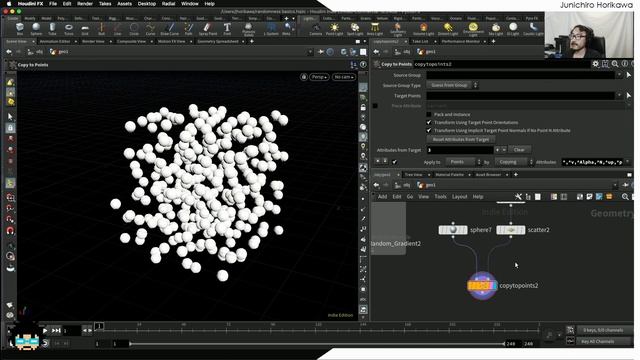Add an Environment Light from shelf

(x=473, y=29)
